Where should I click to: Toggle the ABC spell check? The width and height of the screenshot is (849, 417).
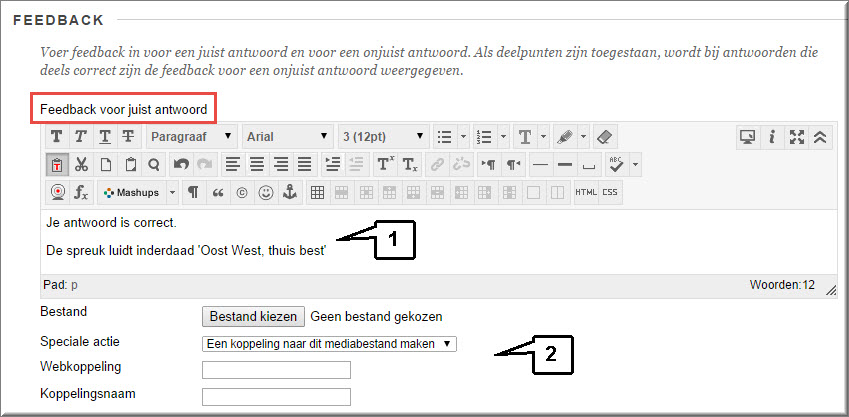point(616,165)
